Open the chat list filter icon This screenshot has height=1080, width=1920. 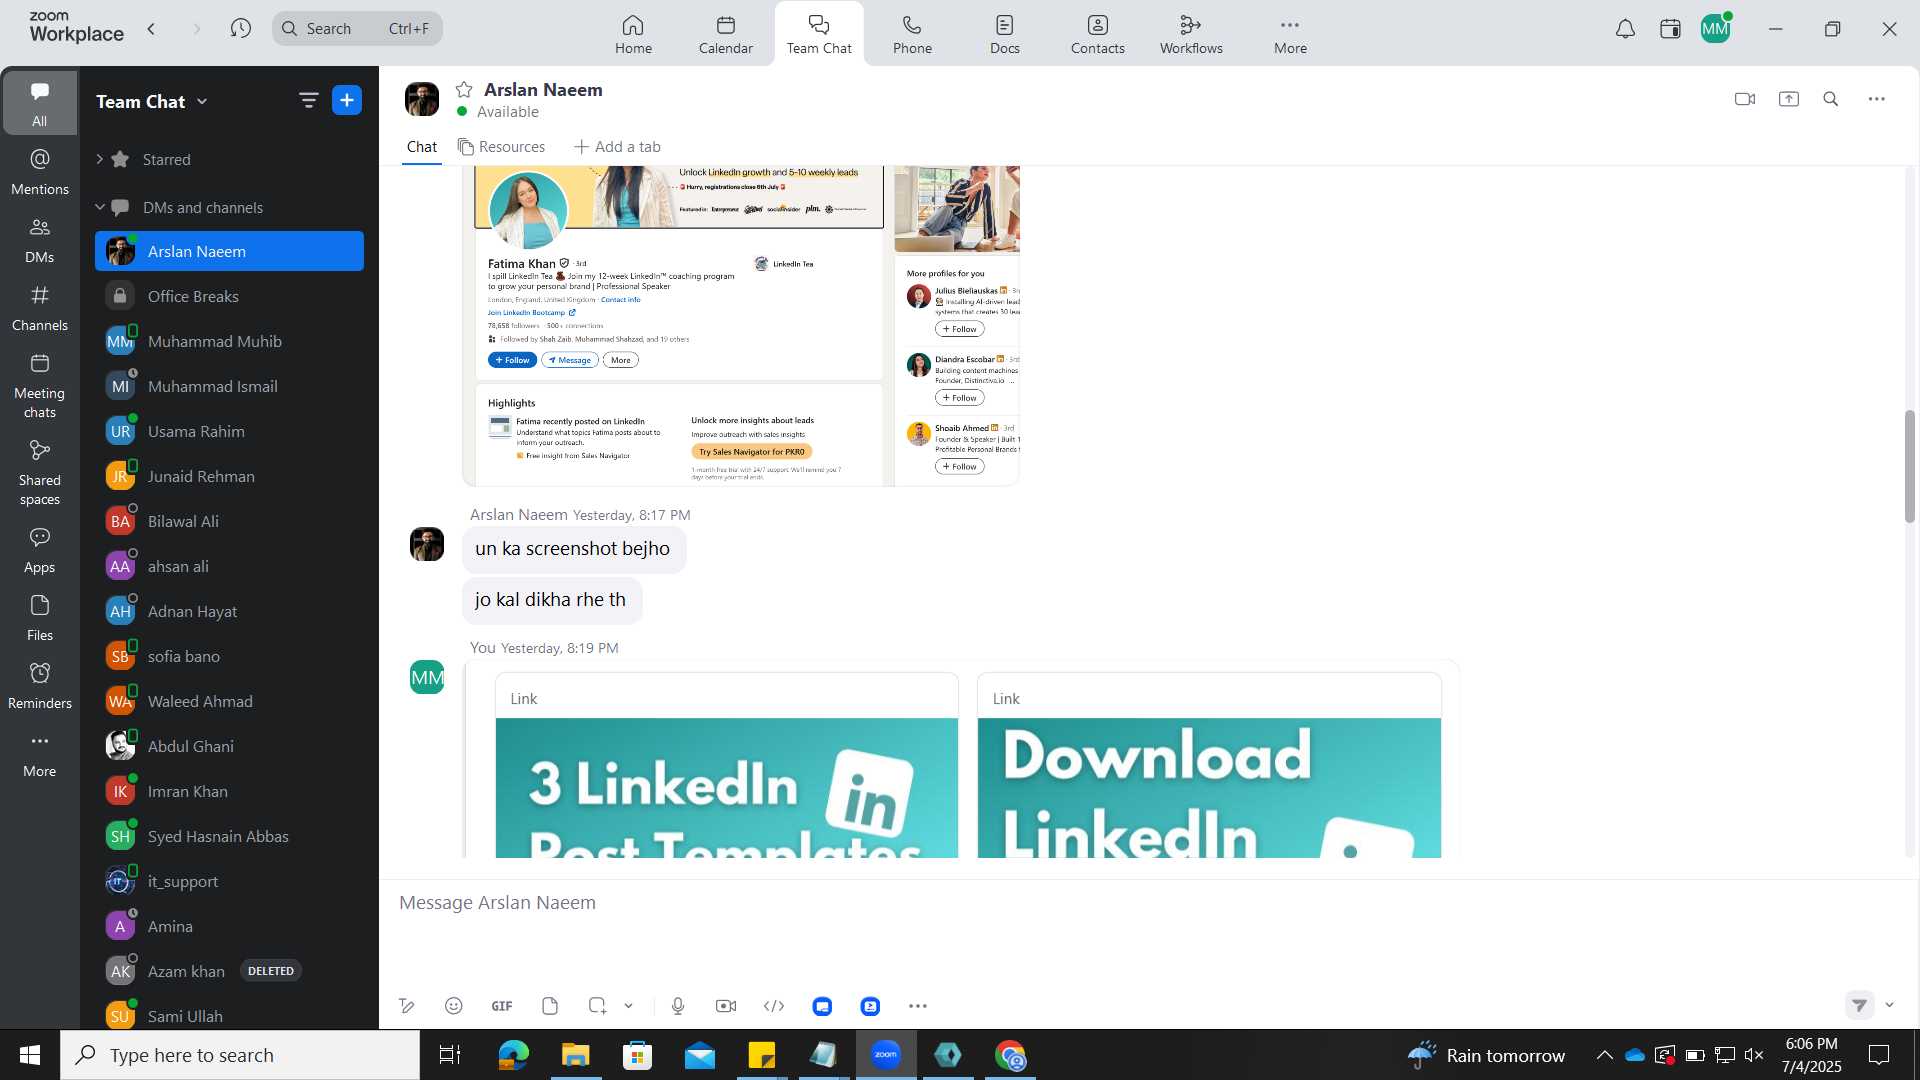point(308,100)
